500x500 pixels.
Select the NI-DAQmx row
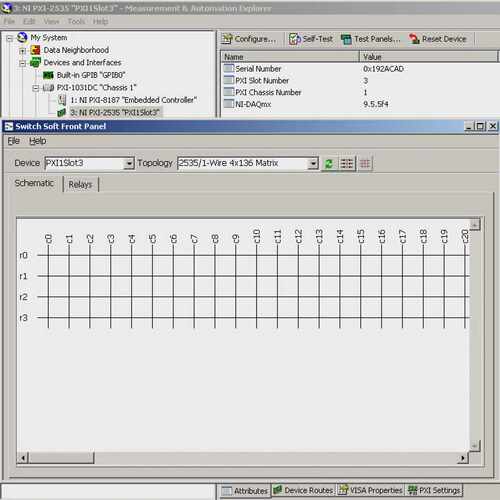click(x=360, y=104)
